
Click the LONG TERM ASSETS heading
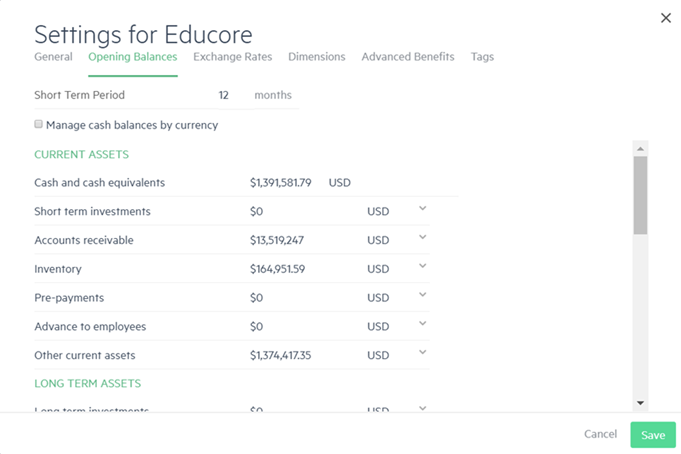pos(88,384)
